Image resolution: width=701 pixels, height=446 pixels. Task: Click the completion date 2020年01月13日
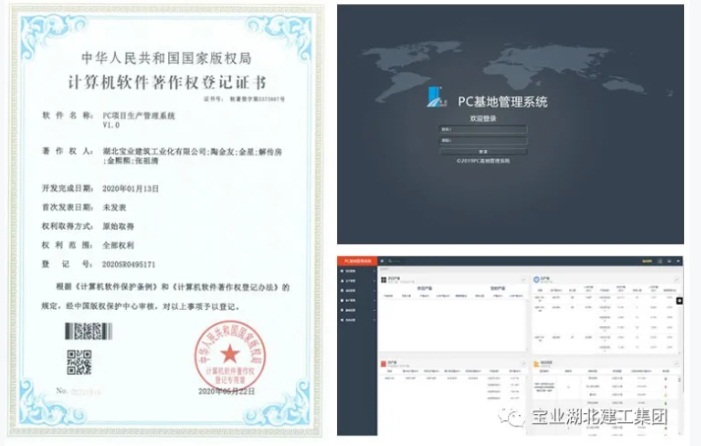point(131,189)
